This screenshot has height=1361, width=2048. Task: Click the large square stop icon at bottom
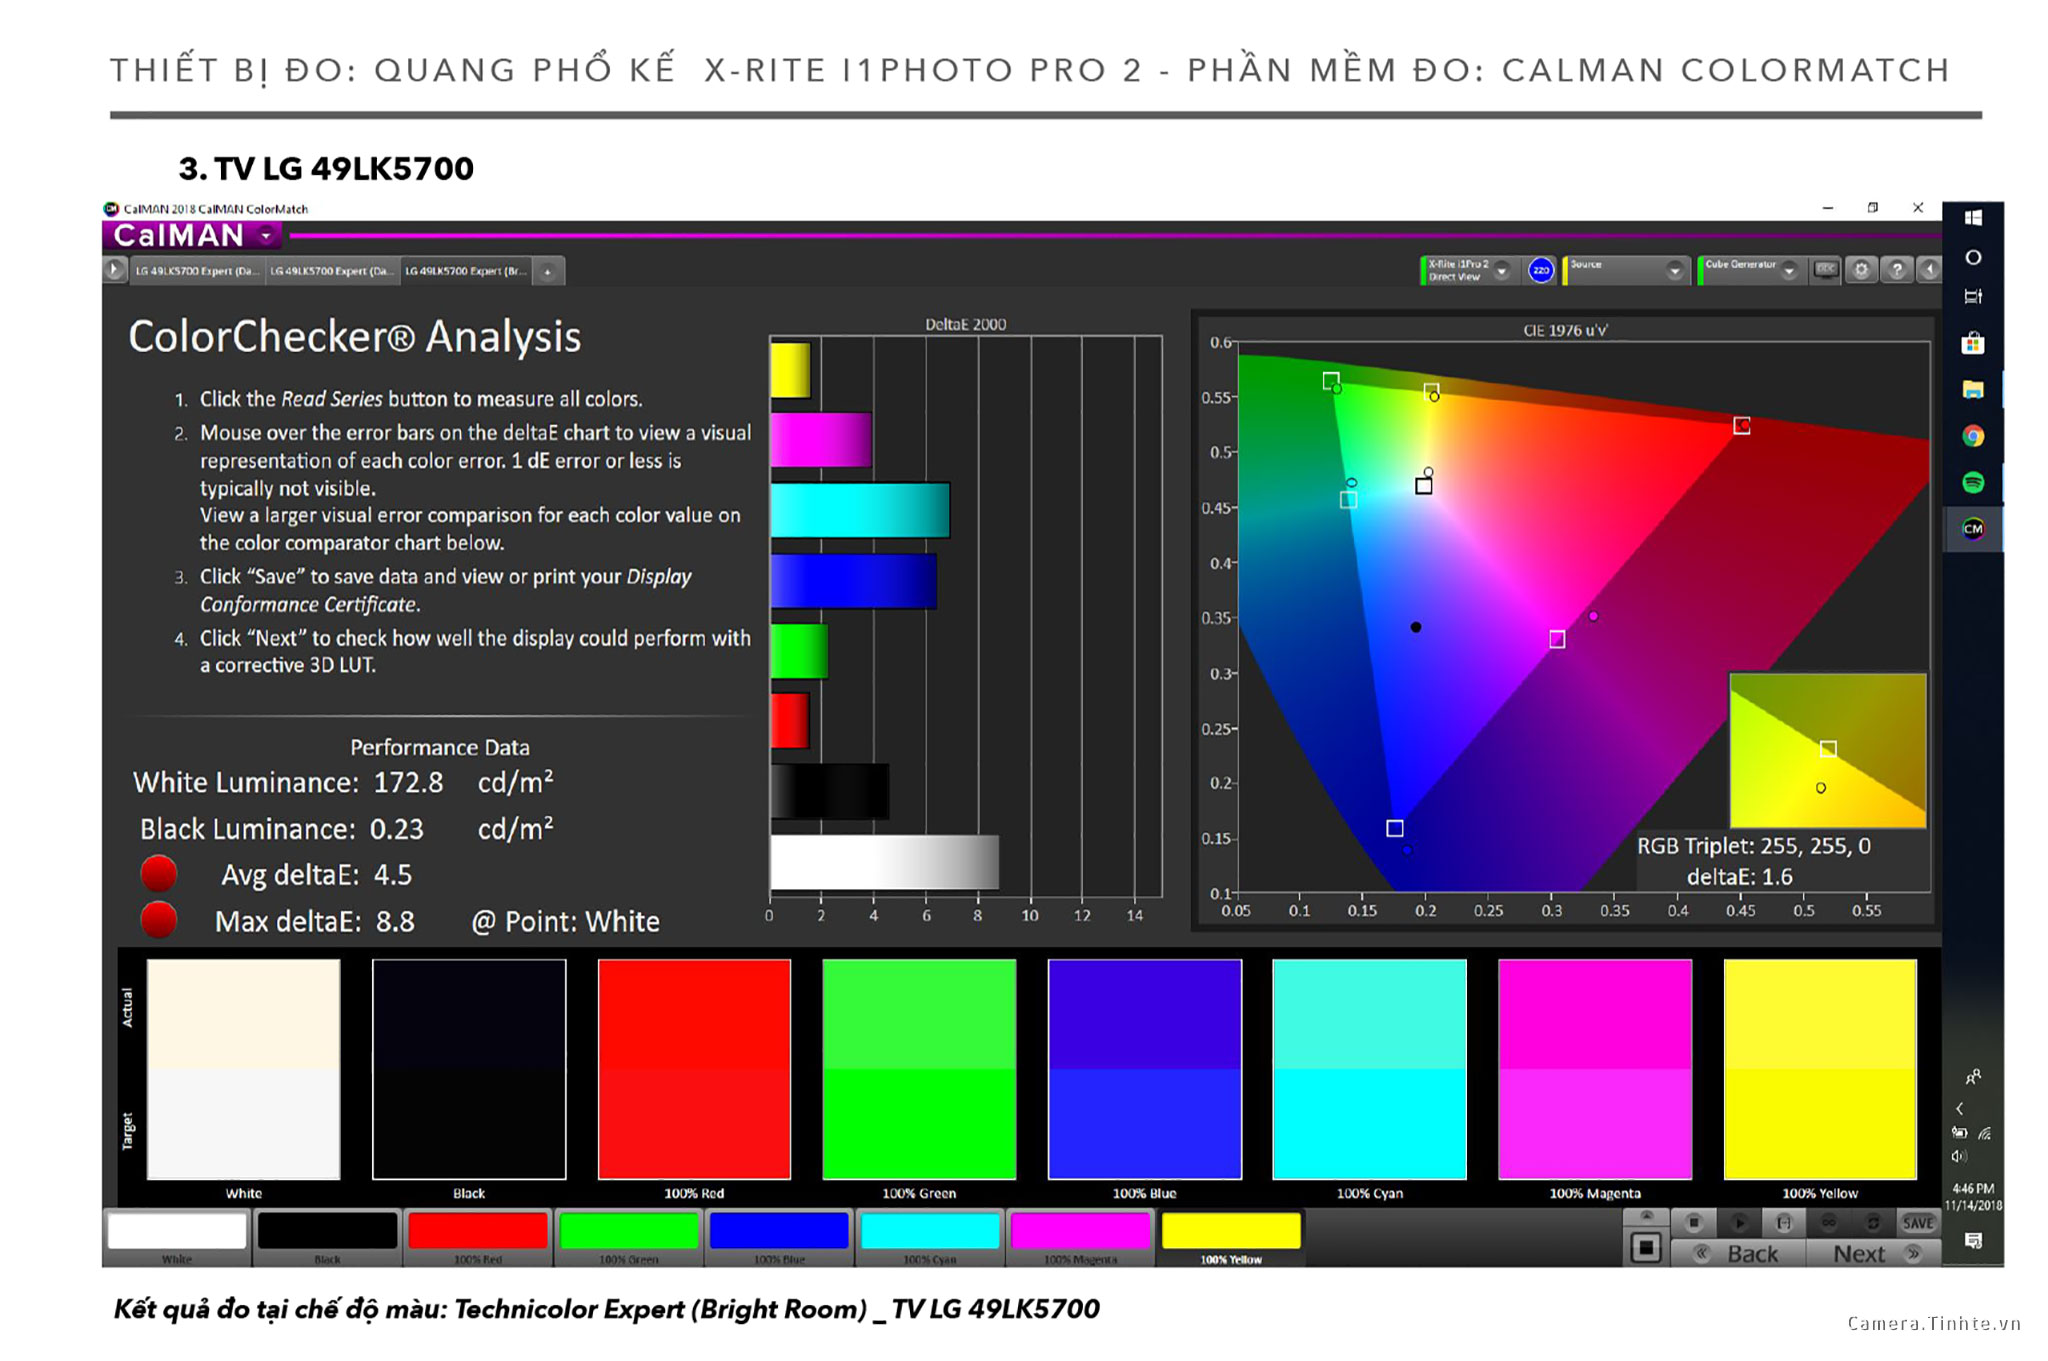(1646, 1247)
